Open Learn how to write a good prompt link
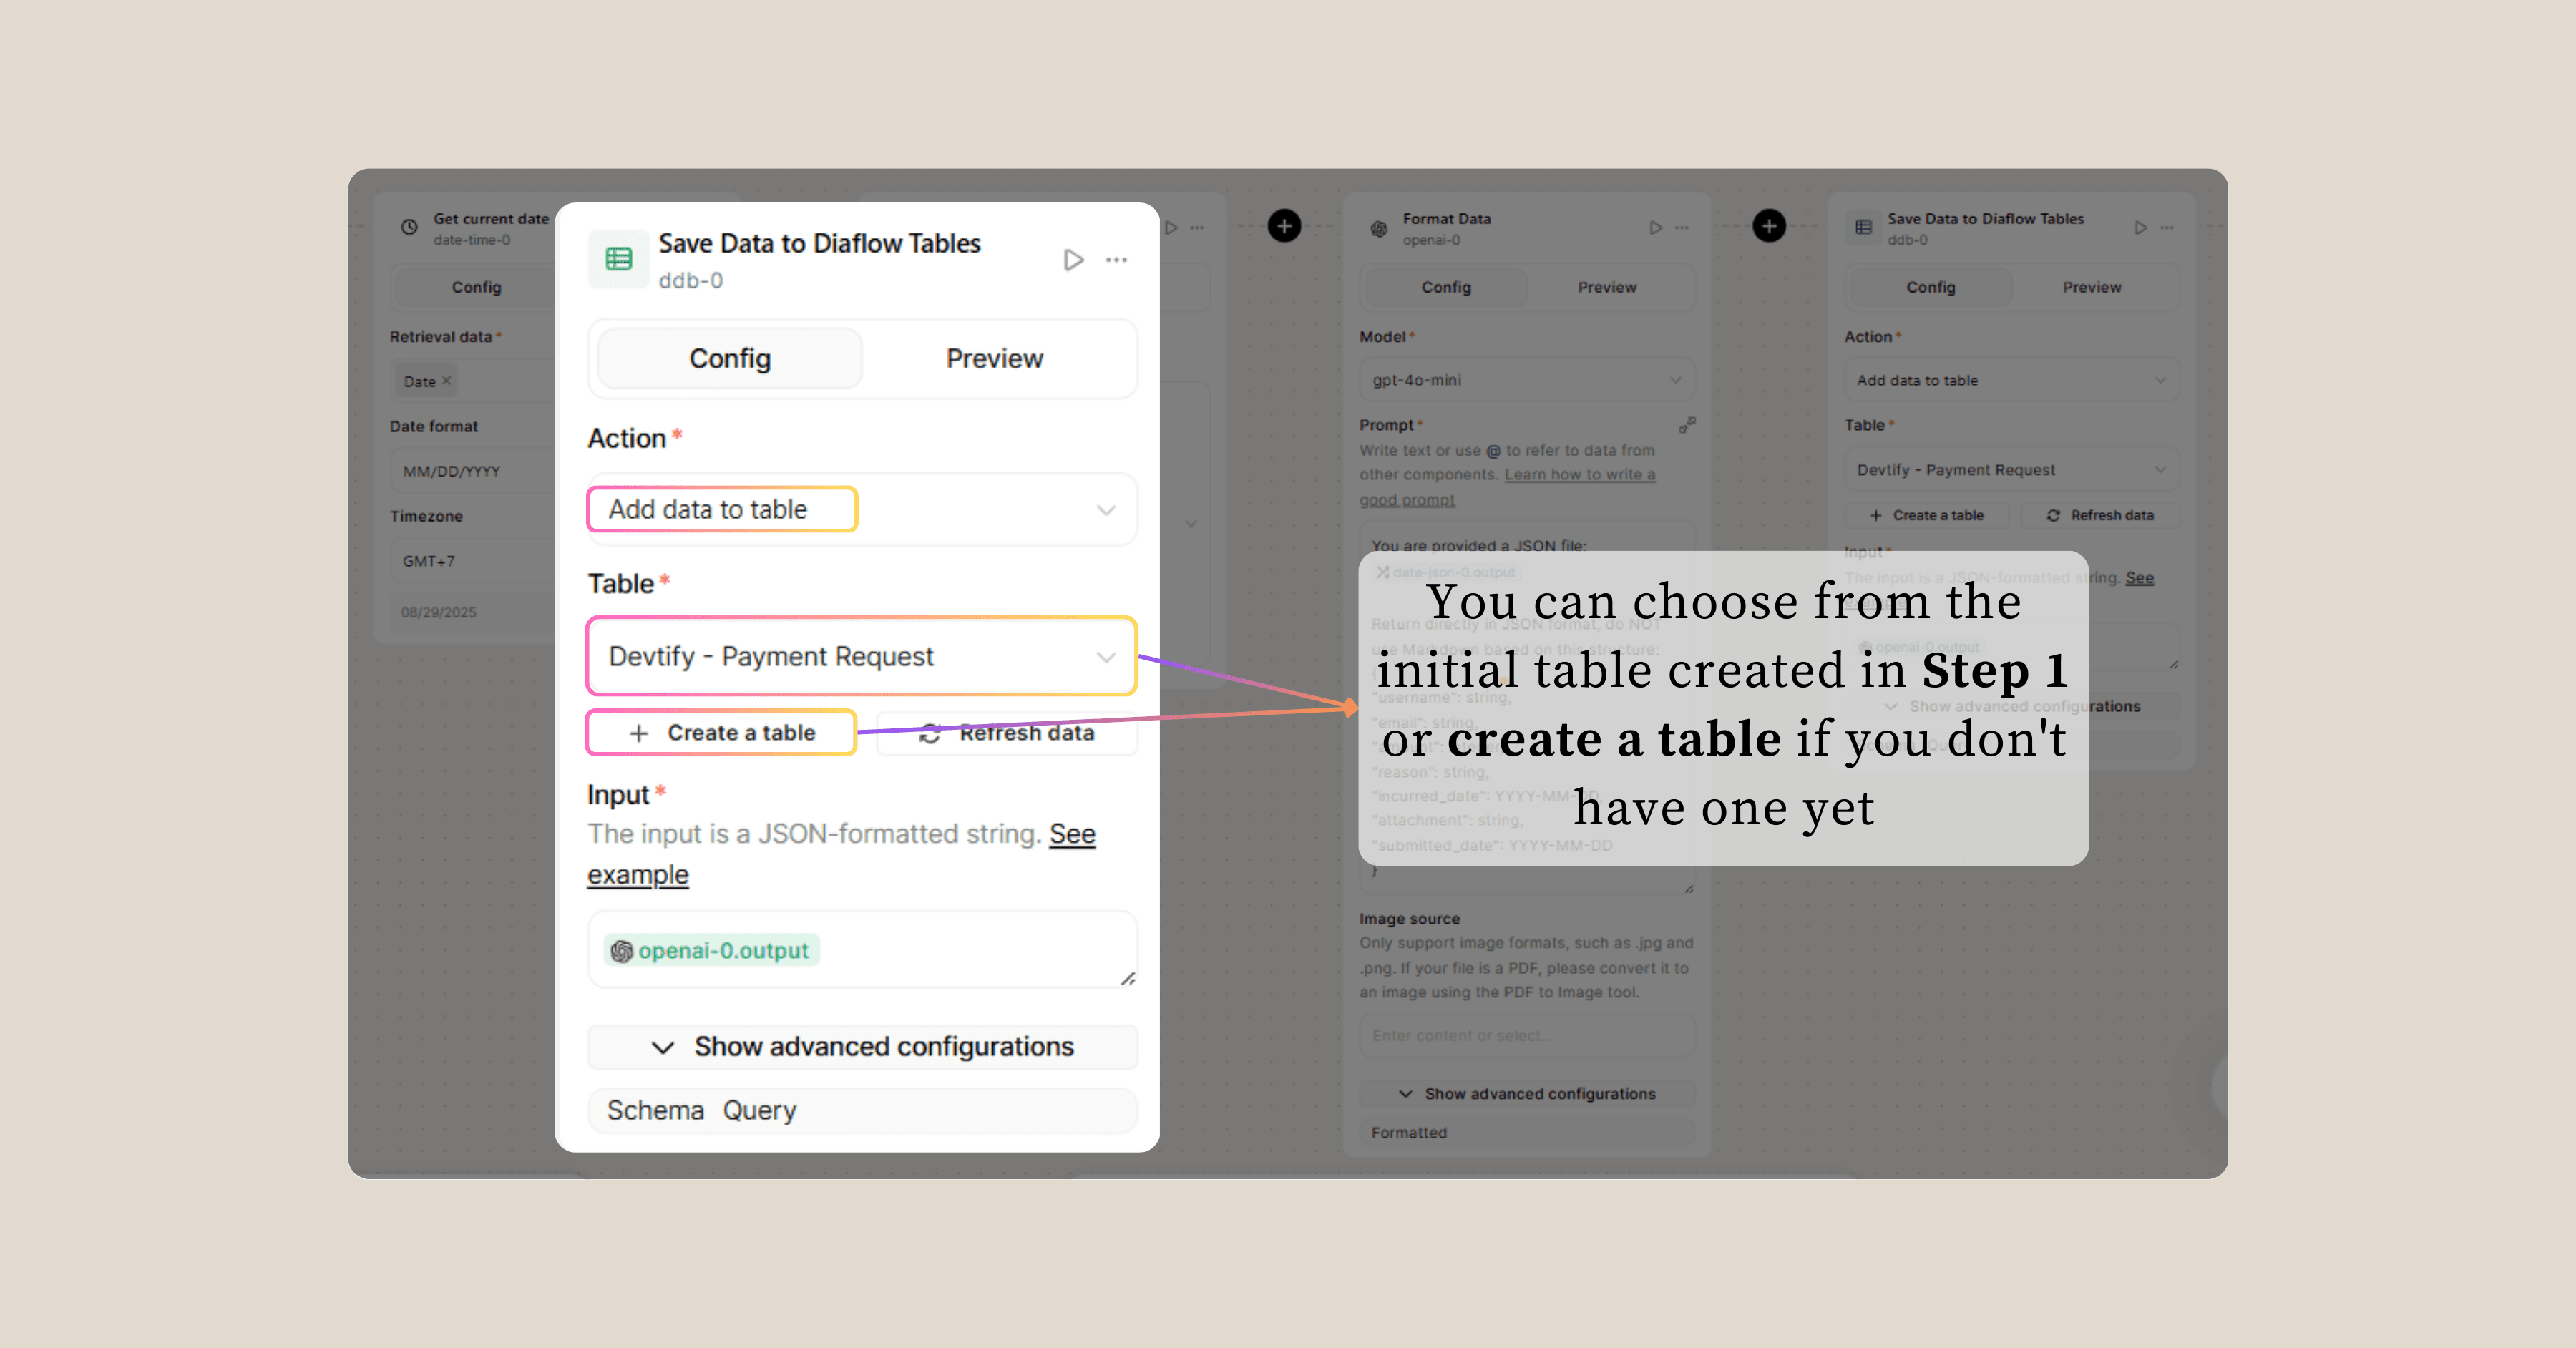The width and height of the screenshot is (2576, 1348). (1580, 475)
